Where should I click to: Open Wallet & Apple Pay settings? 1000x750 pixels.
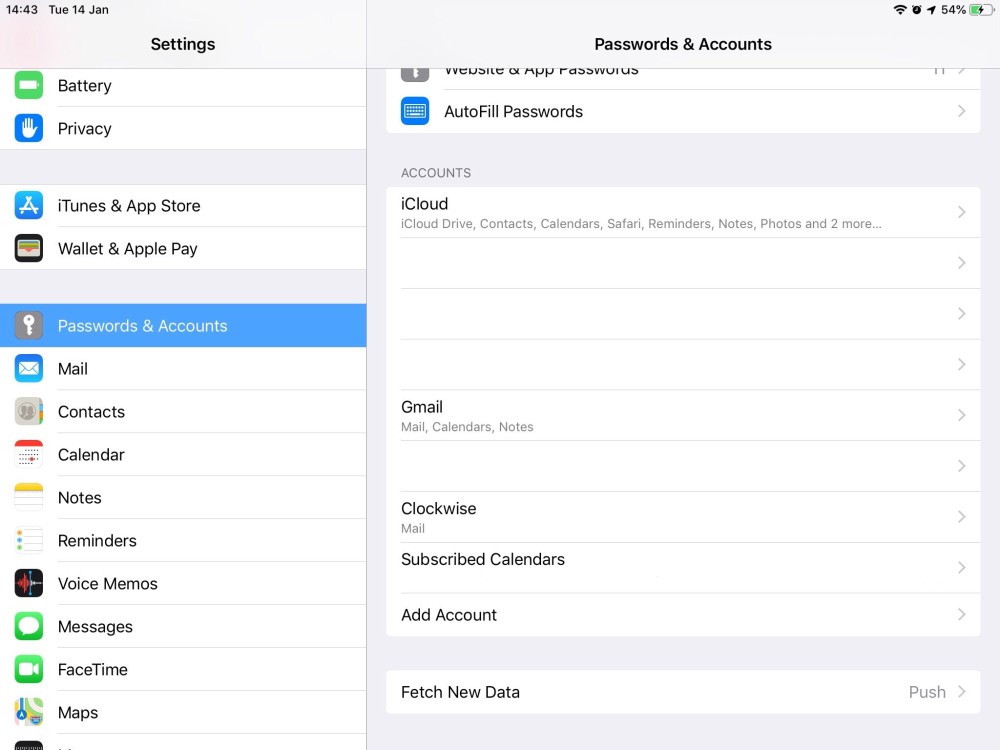183,249
